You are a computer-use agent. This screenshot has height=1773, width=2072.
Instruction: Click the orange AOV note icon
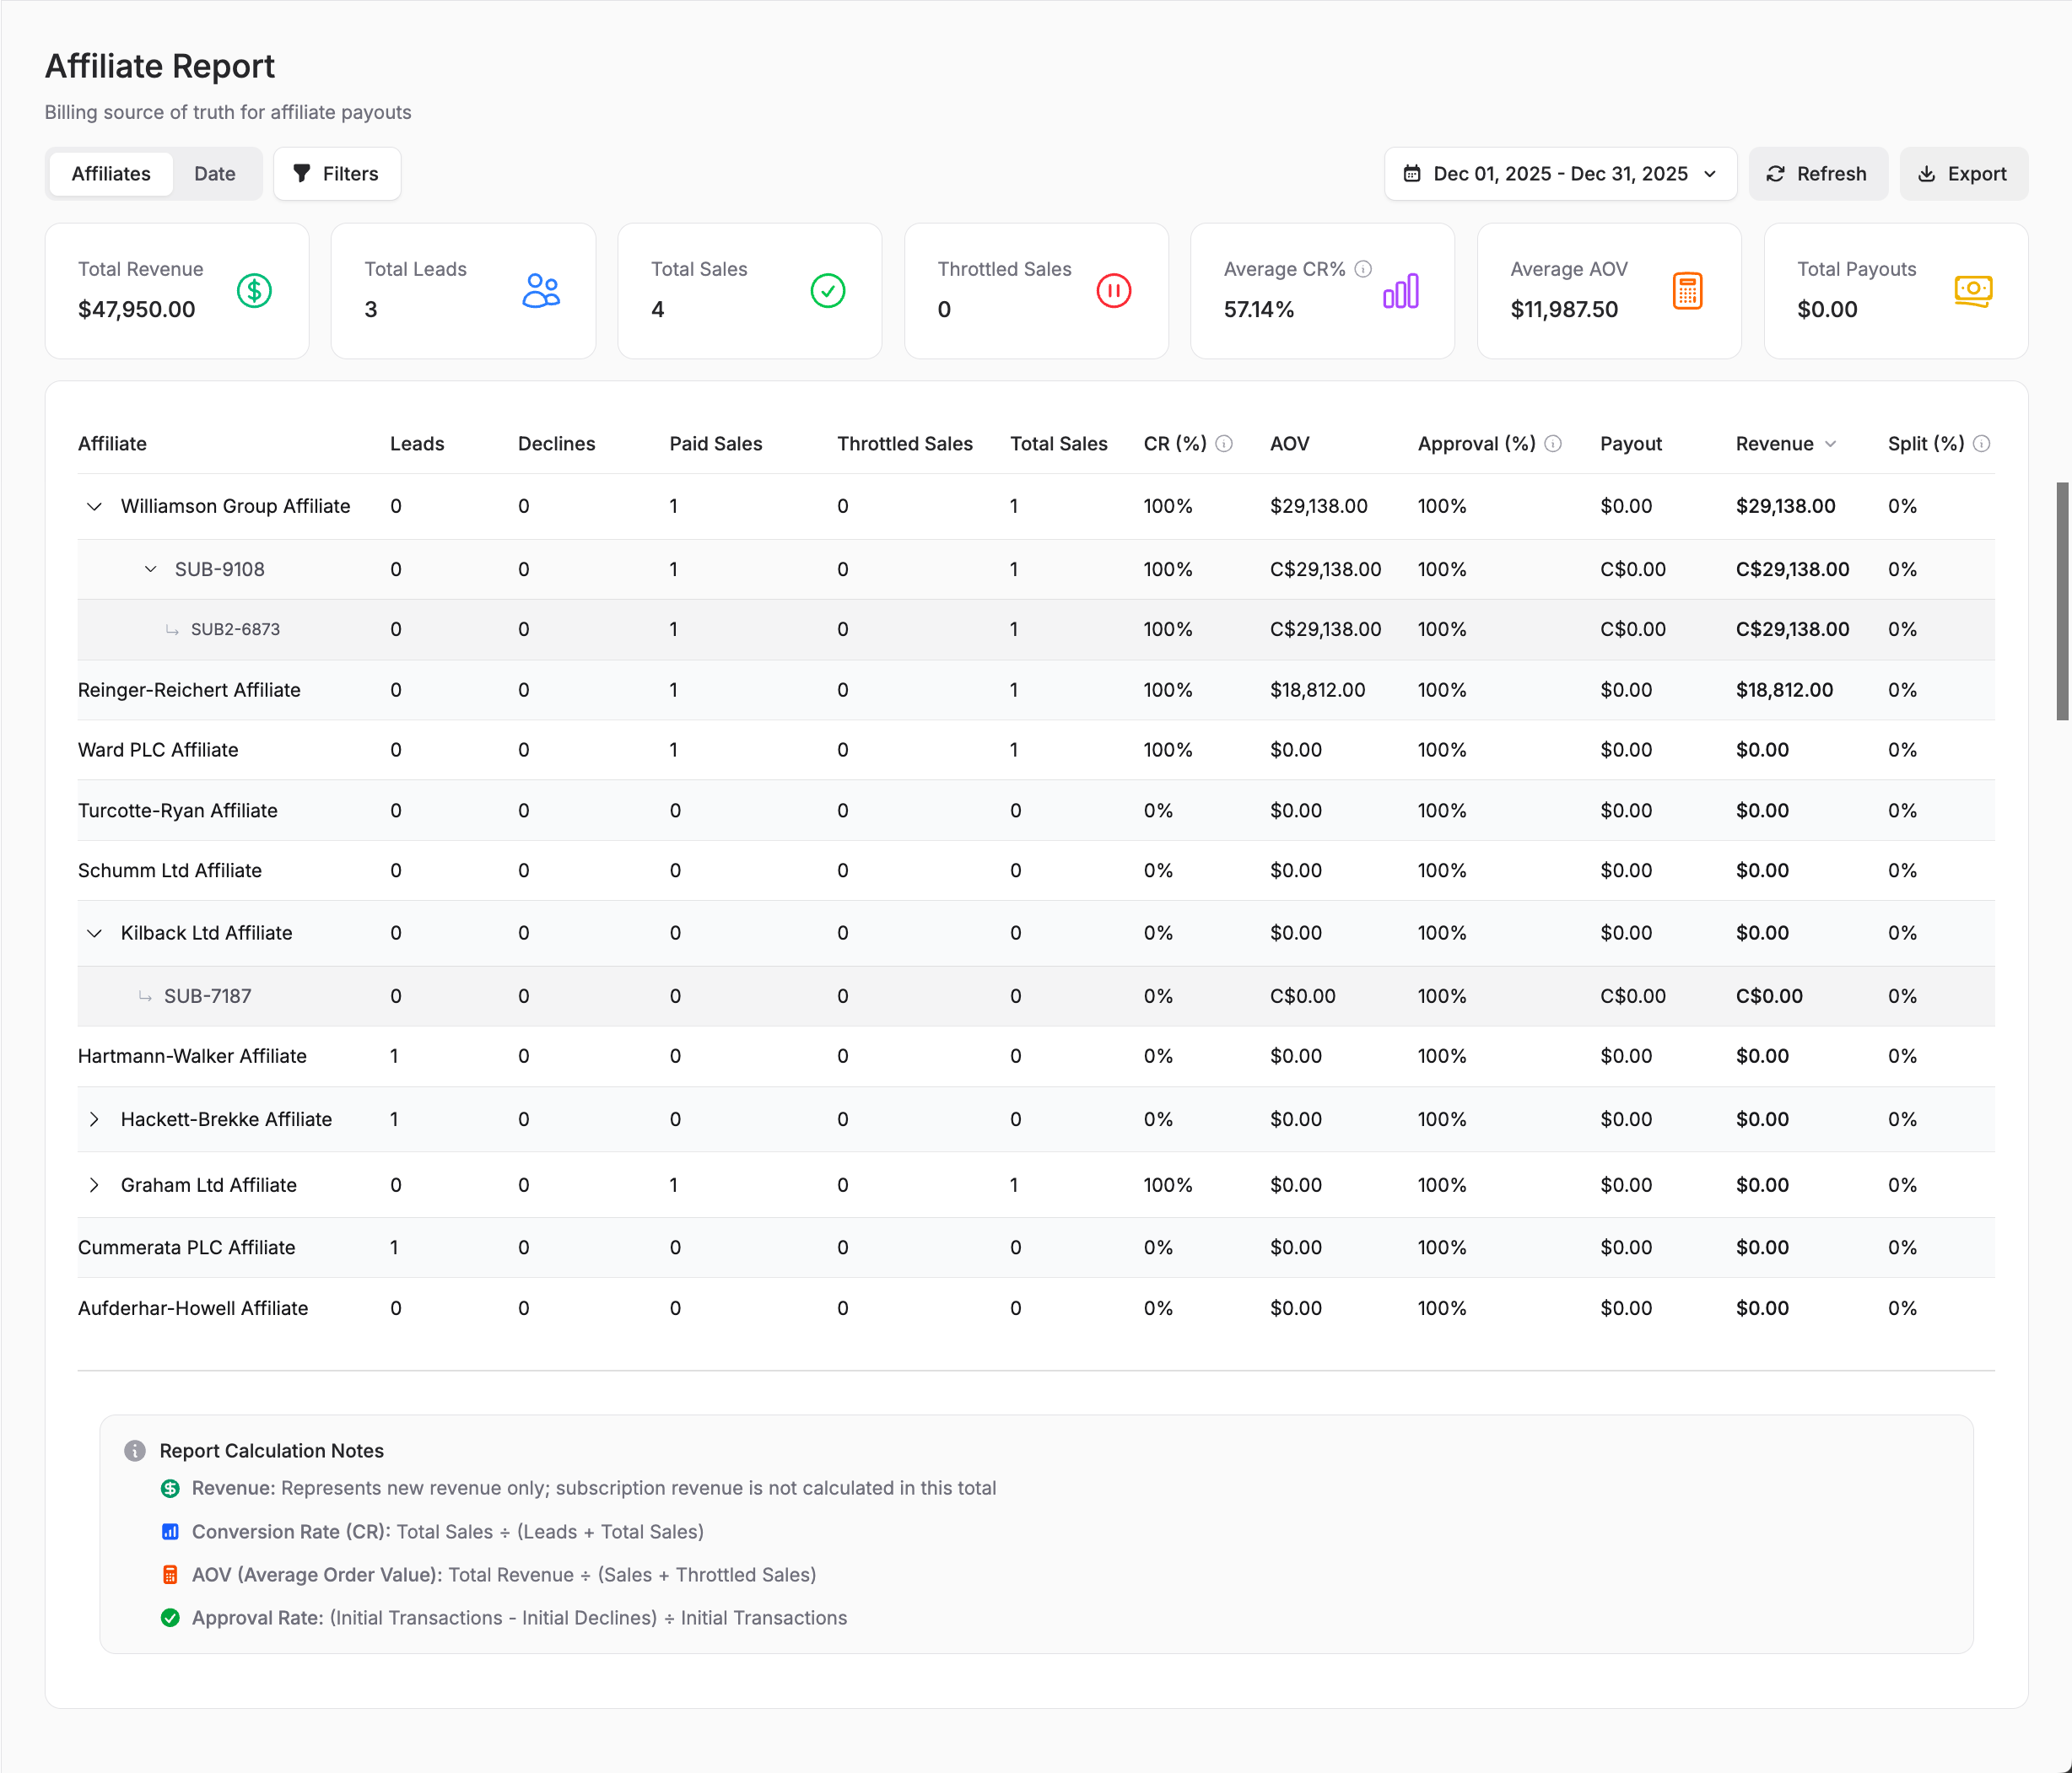coord(170,1575)
